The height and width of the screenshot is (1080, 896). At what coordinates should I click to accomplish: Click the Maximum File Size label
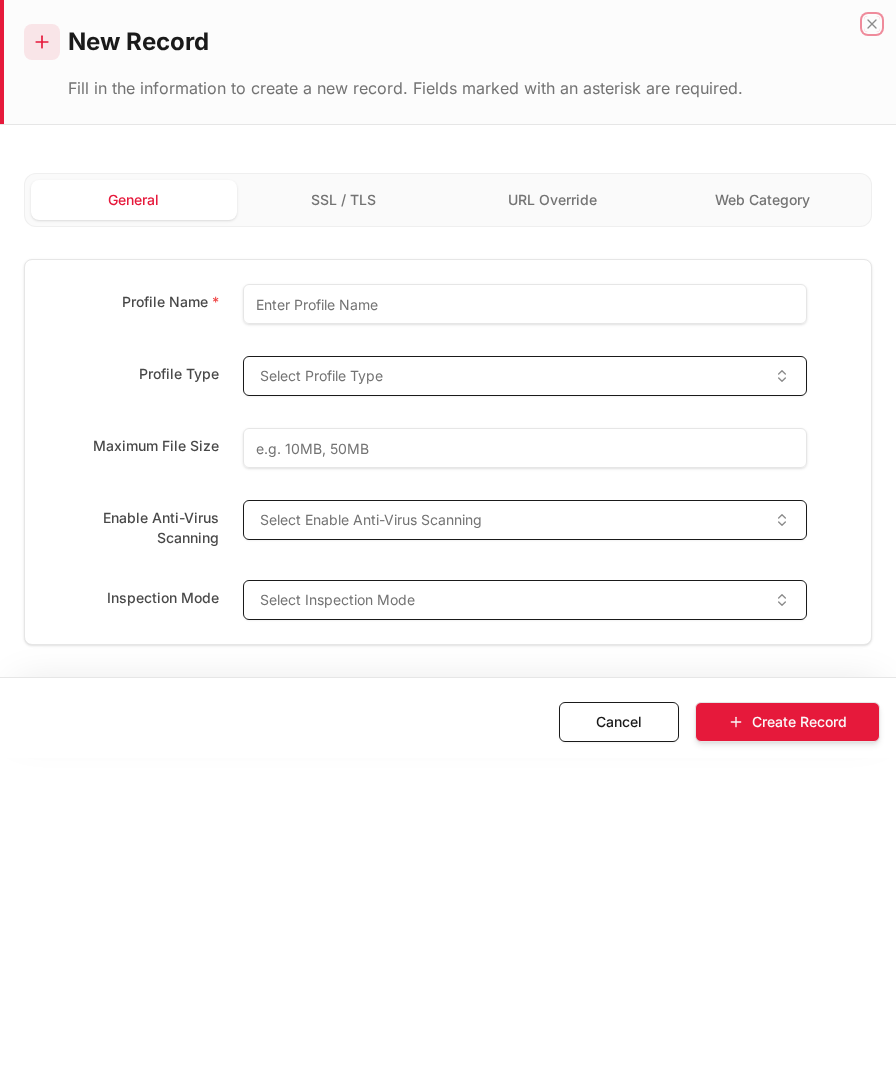156,446
